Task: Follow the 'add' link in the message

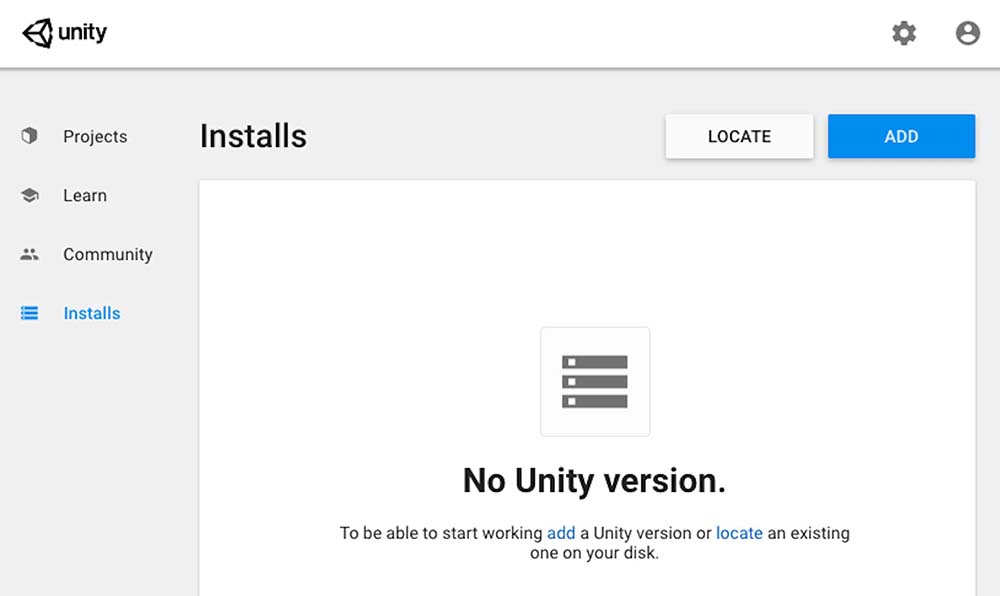Action: point(561,533)
